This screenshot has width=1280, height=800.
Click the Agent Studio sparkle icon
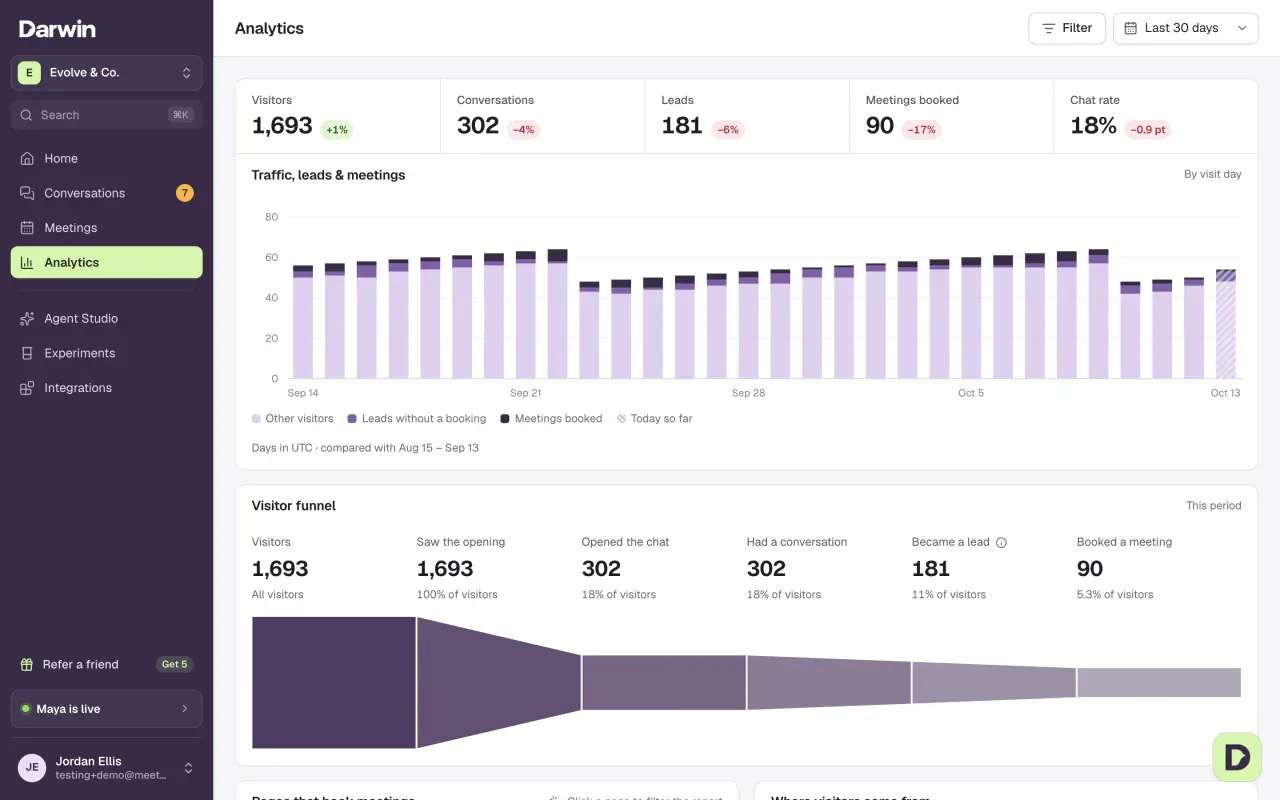[27, 318]
